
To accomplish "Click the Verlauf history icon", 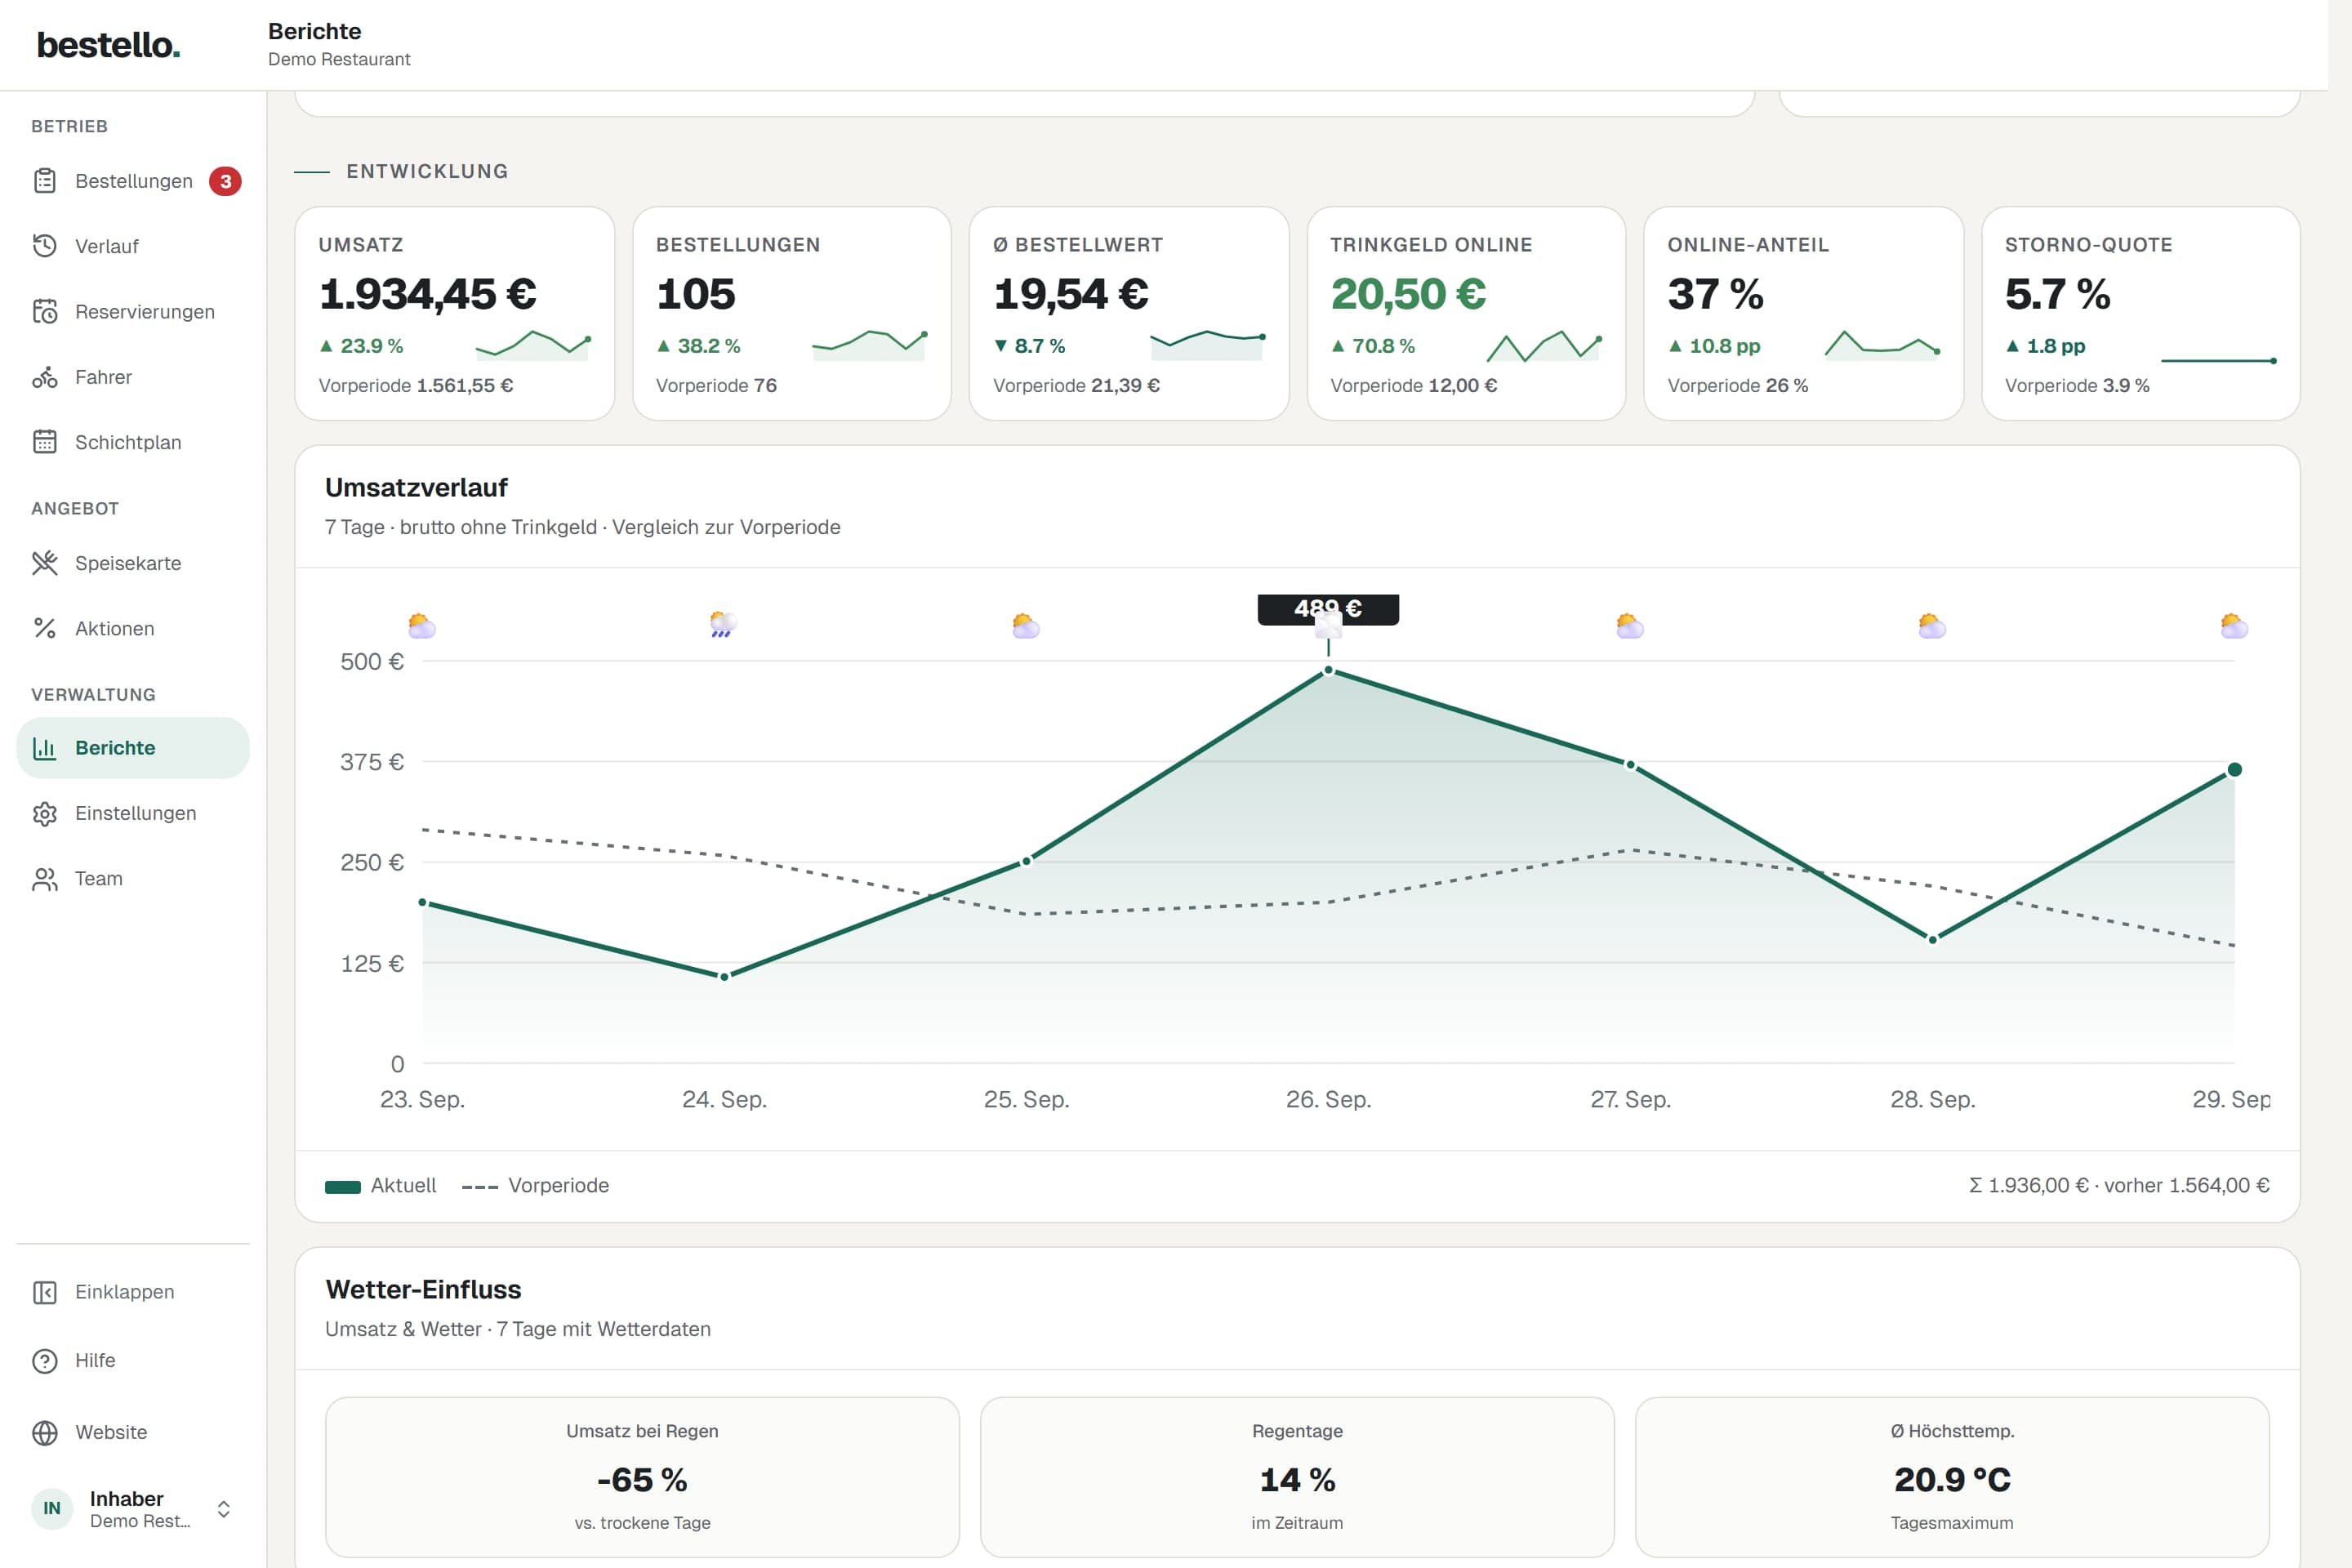I will pyautogui.click(x=45, y=246).
